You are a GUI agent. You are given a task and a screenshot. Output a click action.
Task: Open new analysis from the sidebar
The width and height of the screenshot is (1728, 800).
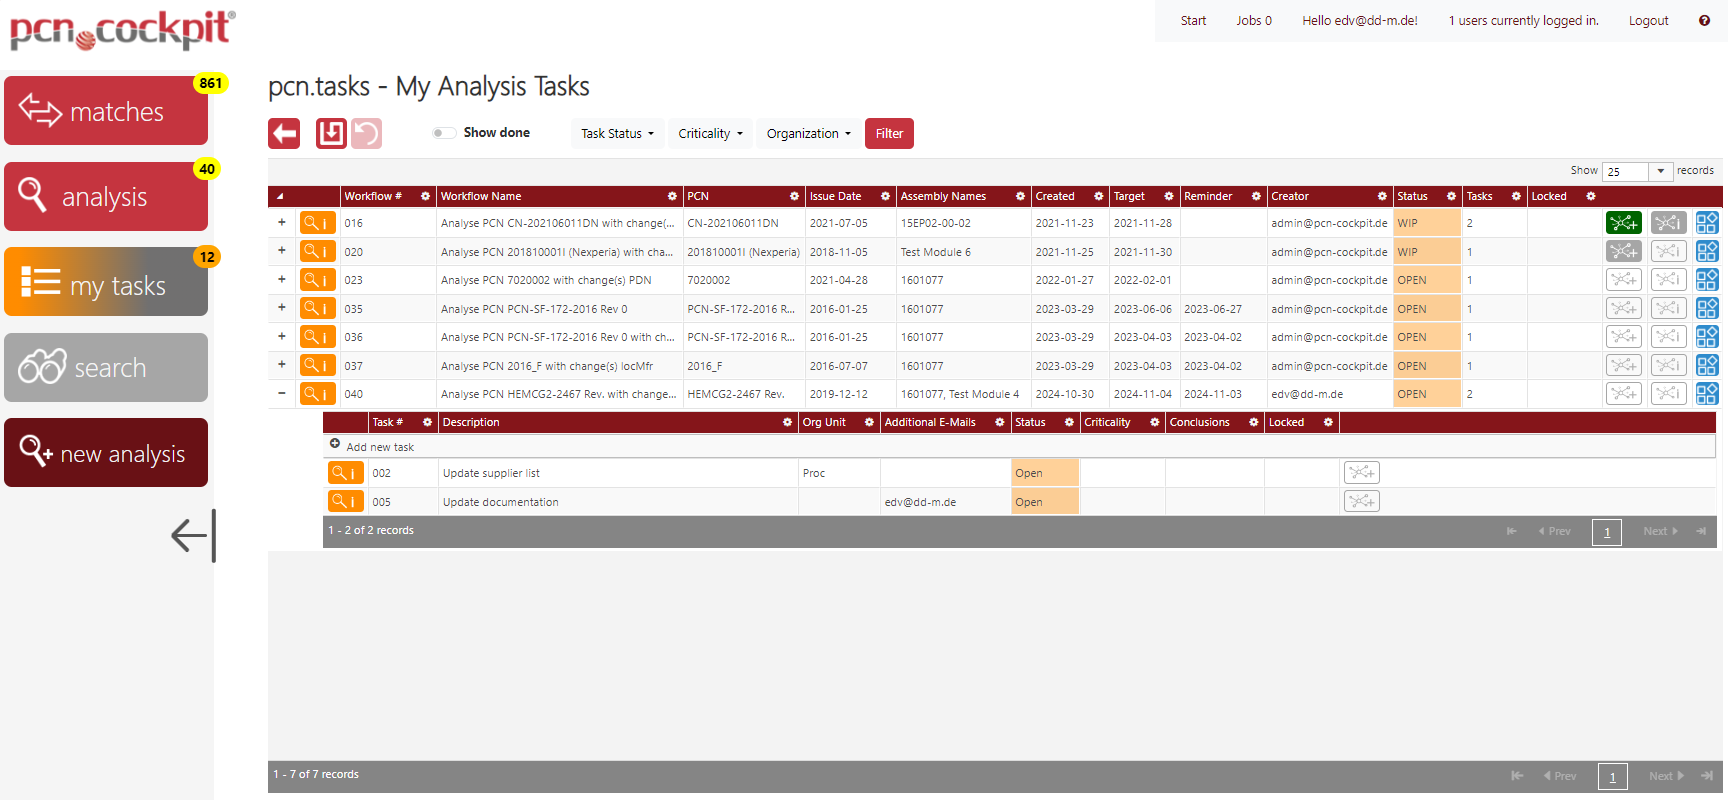click(106, 453)
